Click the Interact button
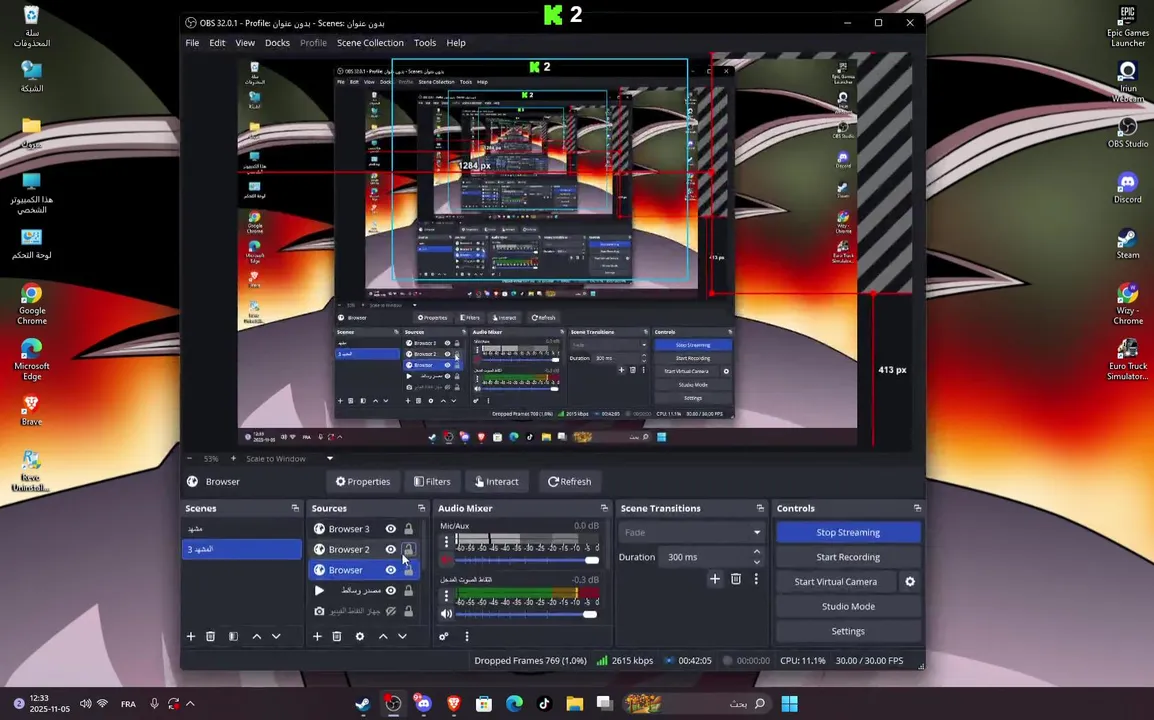 coord(497,481)
